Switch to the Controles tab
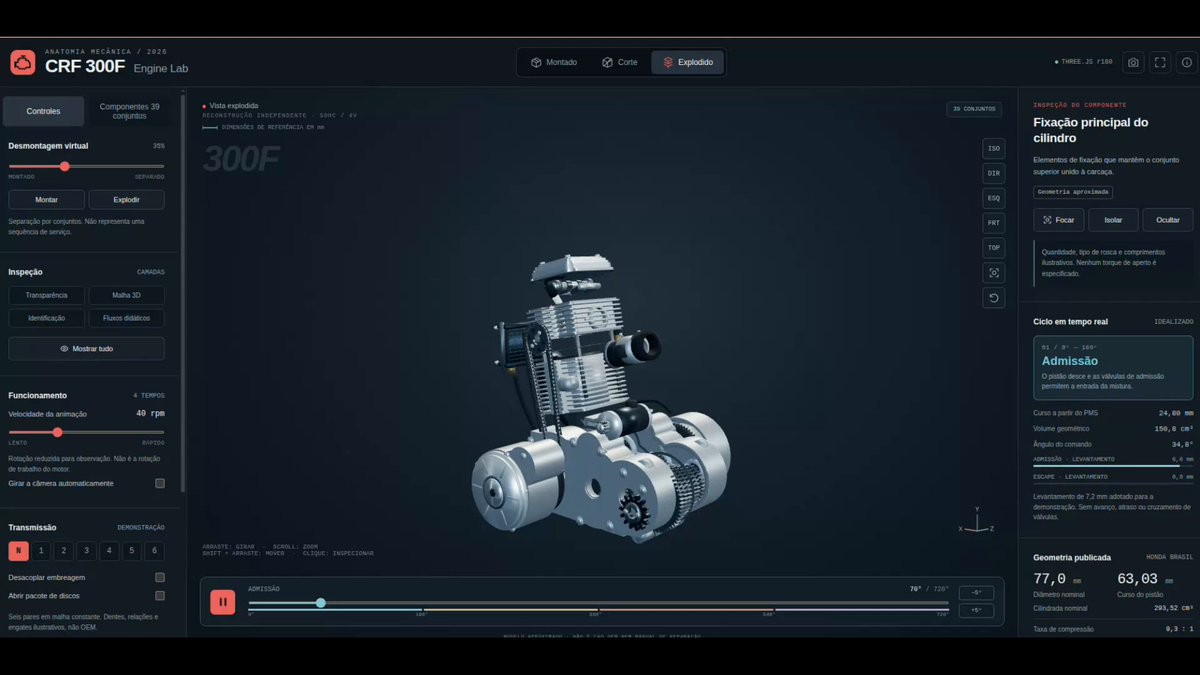The width and height of the screenshot is (1200, 675). coord(43,111)
